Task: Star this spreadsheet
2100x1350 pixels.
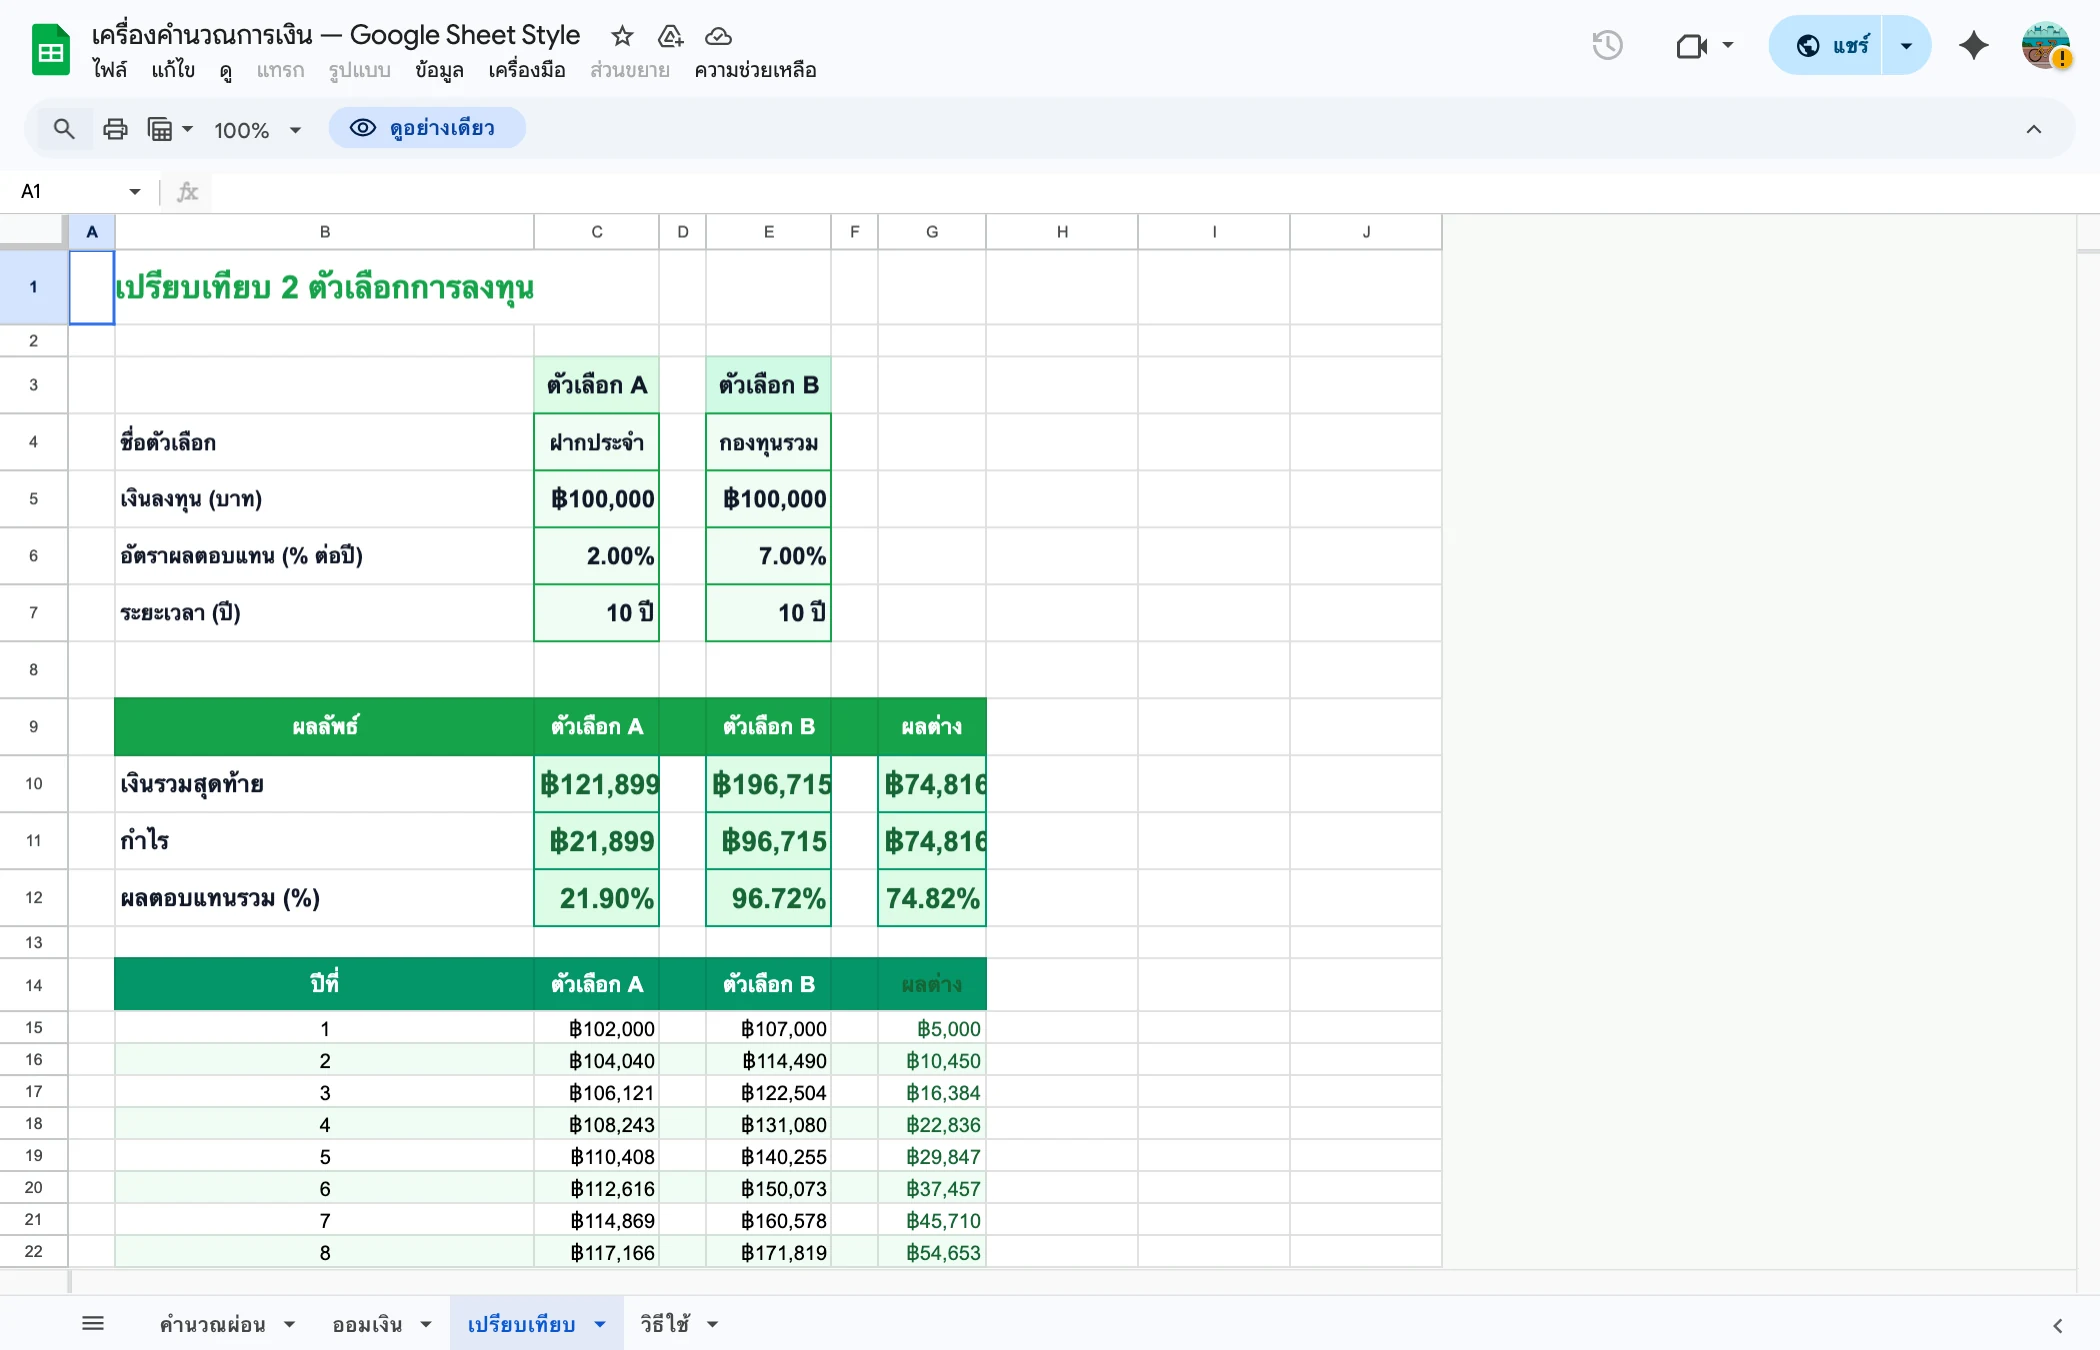Action: click(x=622, y=36)
